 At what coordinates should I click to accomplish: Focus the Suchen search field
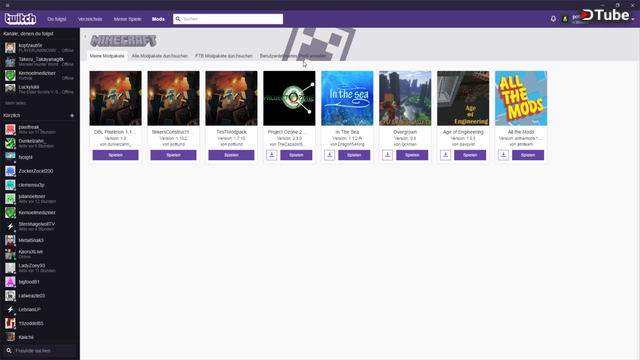[x=228, y=19]
